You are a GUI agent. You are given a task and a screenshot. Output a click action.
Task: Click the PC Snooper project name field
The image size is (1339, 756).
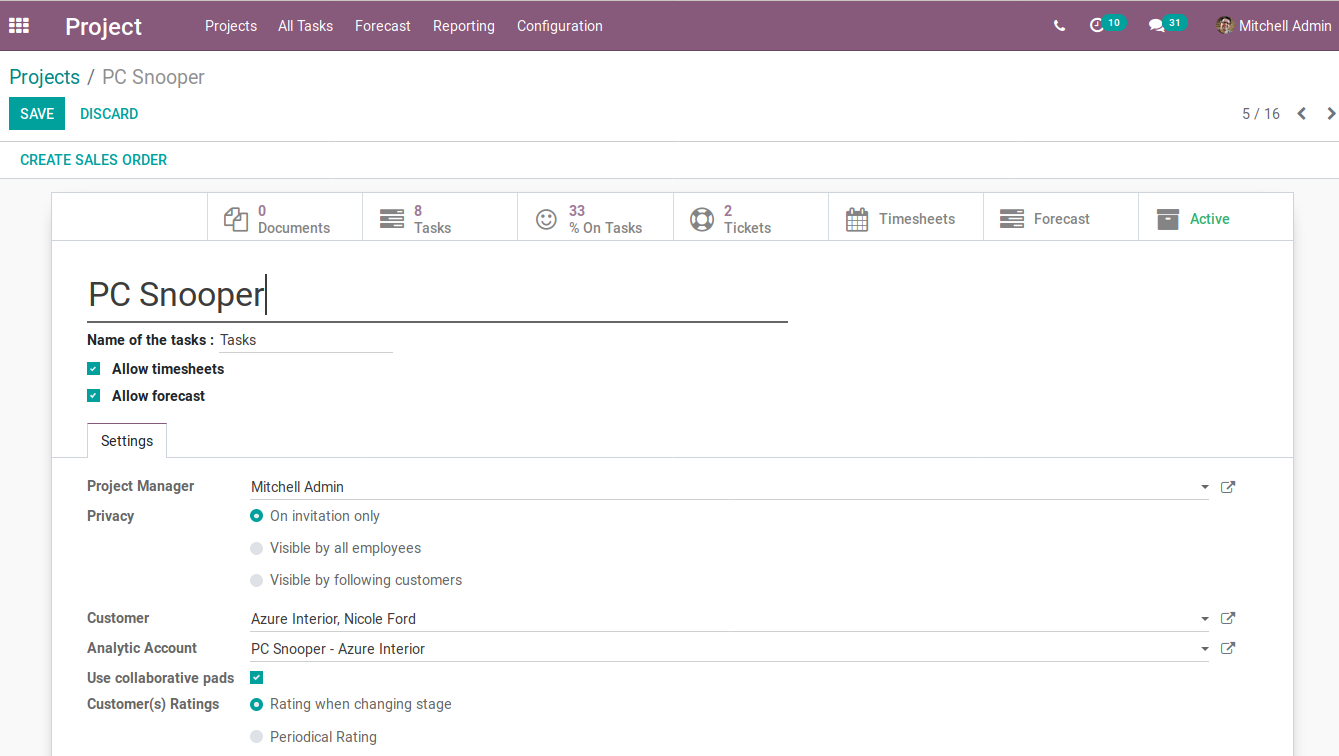437,295
